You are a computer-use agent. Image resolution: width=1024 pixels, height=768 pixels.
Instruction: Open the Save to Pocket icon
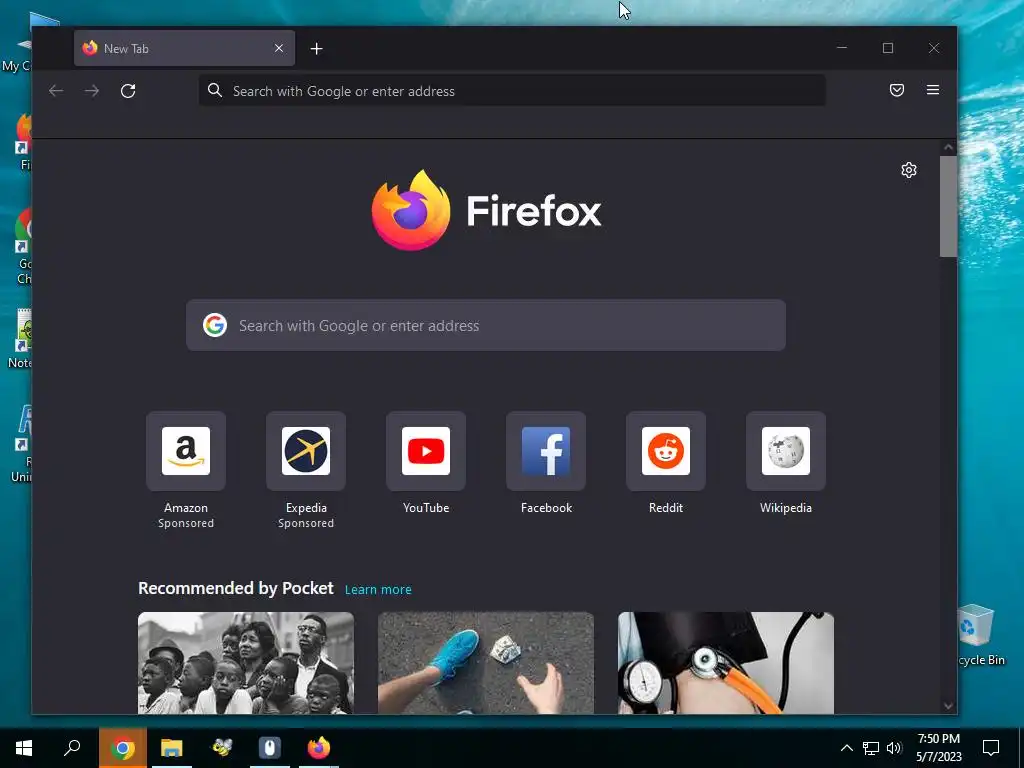pyautogui.click(x=897, y=90)
